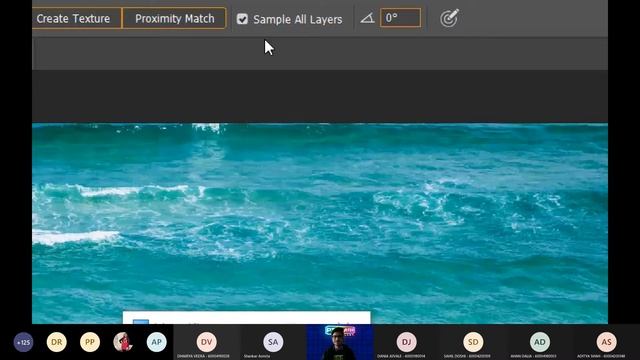Select the Proximity Match option
This screenshot has width=640, height=360.
(174, 18)
